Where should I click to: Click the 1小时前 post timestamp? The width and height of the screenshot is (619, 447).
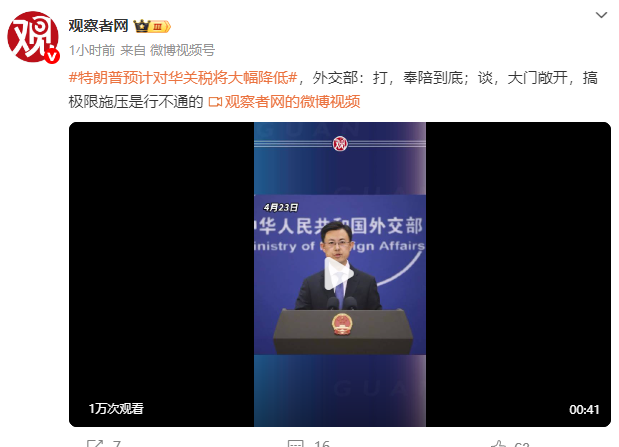pyautogui.click(x=92, y=50)
